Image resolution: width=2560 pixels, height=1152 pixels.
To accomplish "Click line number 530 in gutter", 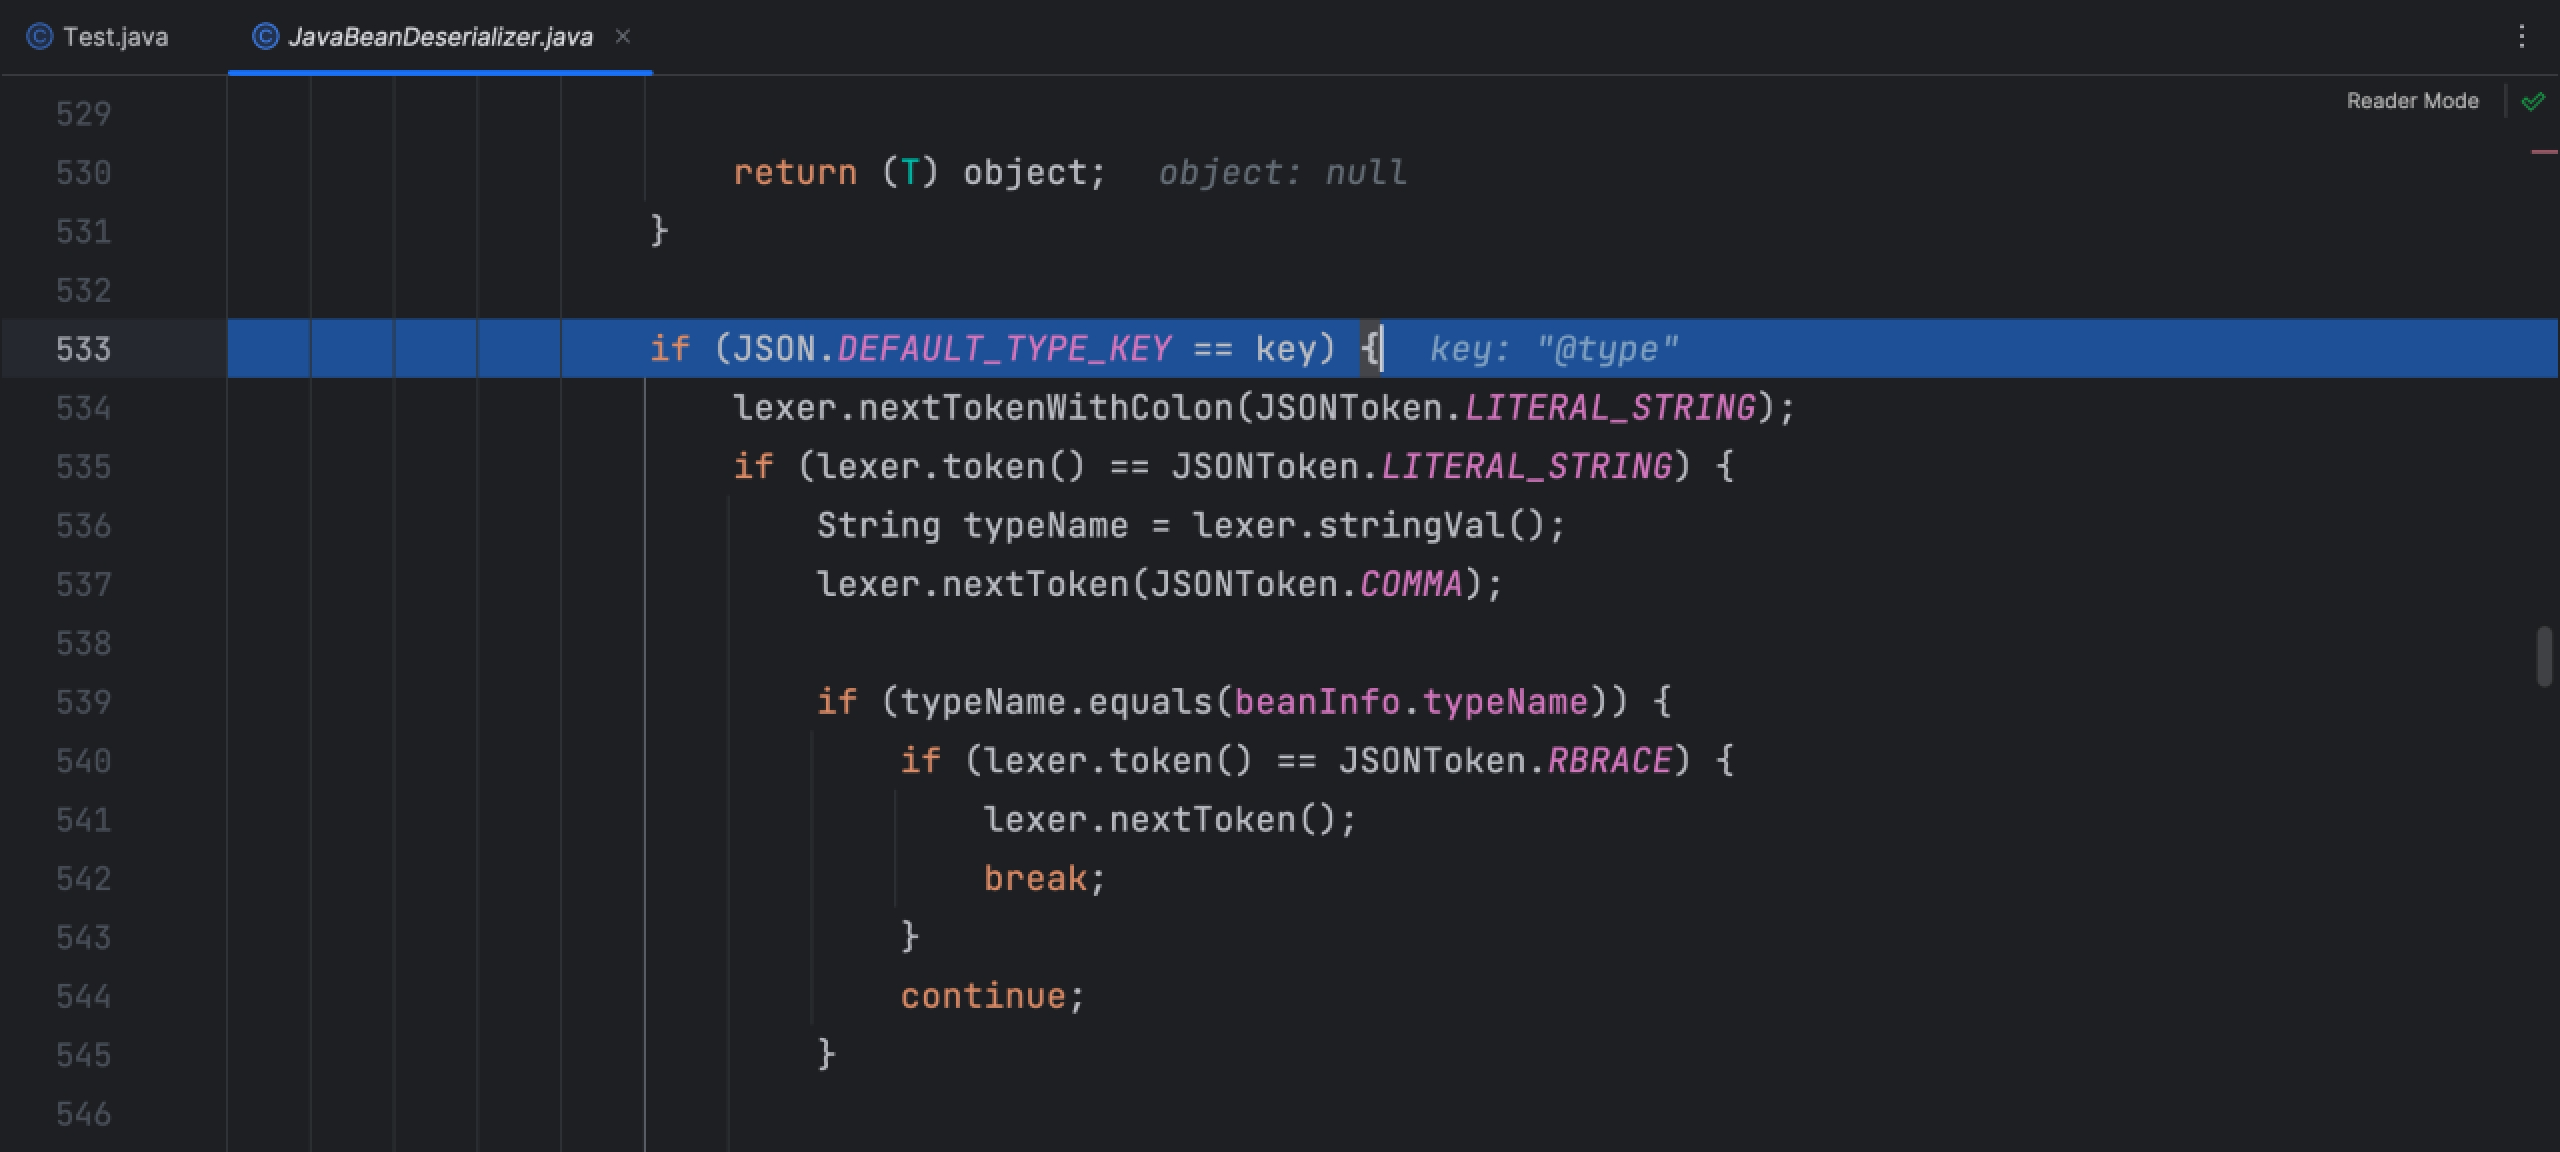I will 83,173.
